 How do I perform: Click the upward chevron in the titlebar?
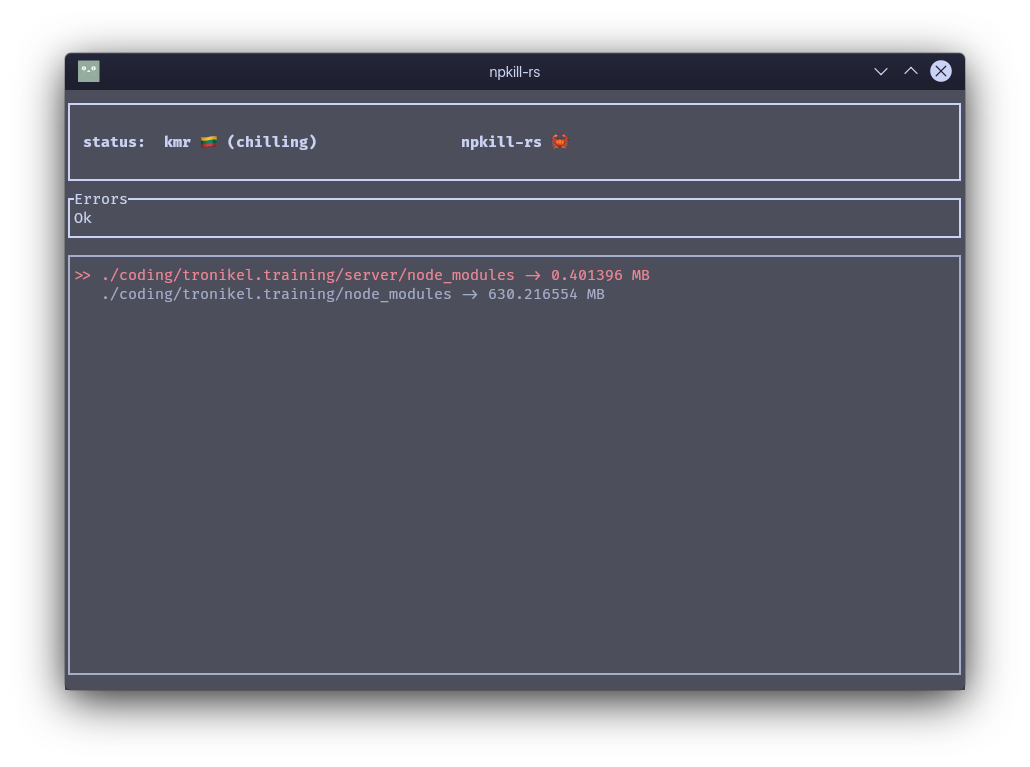911,71
